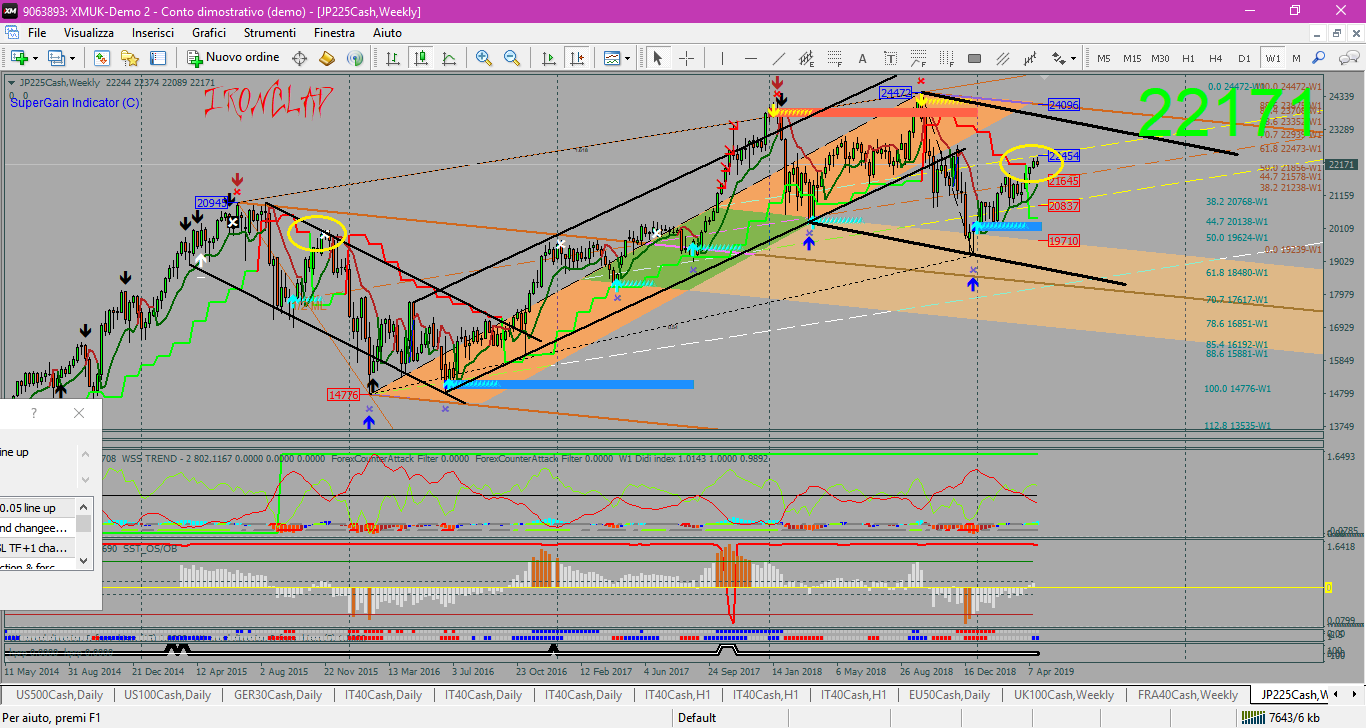The height and width of the screenshot is (728, 1366).
Task: Select the parallel lines channel tool
Action: coord(1002,58)
